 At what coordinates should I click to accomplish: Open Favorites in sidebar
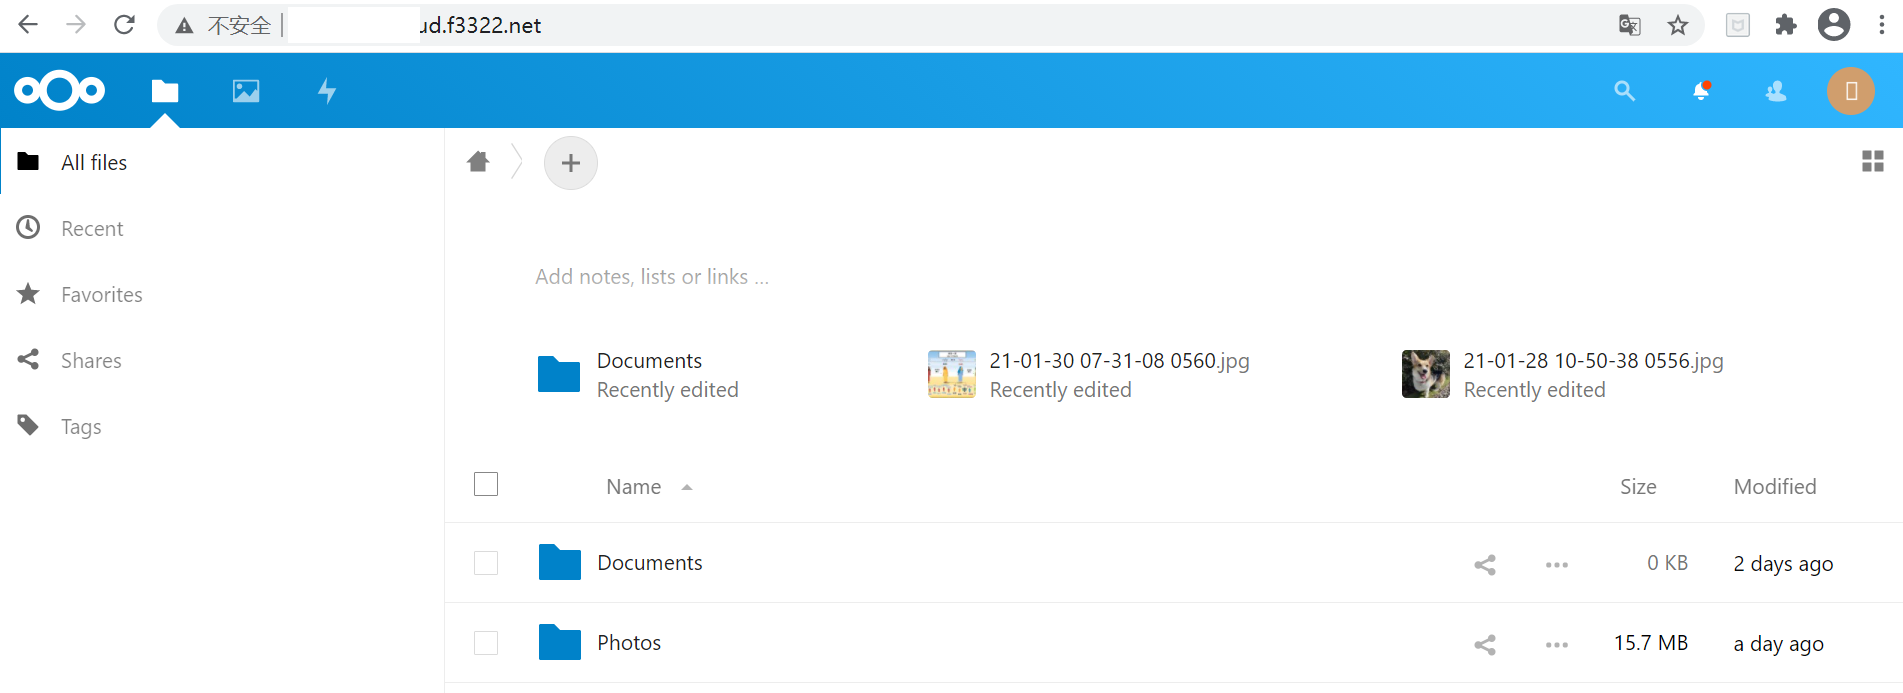click(101, 295)
